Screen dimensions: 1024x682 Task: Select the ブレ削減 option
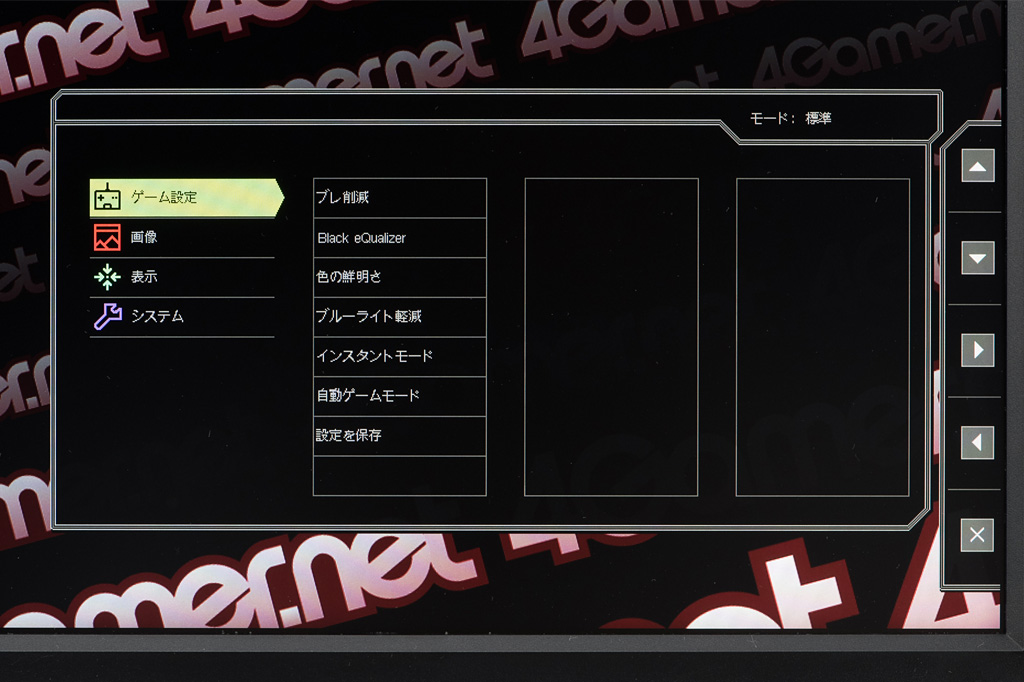[x=400, y=198]
